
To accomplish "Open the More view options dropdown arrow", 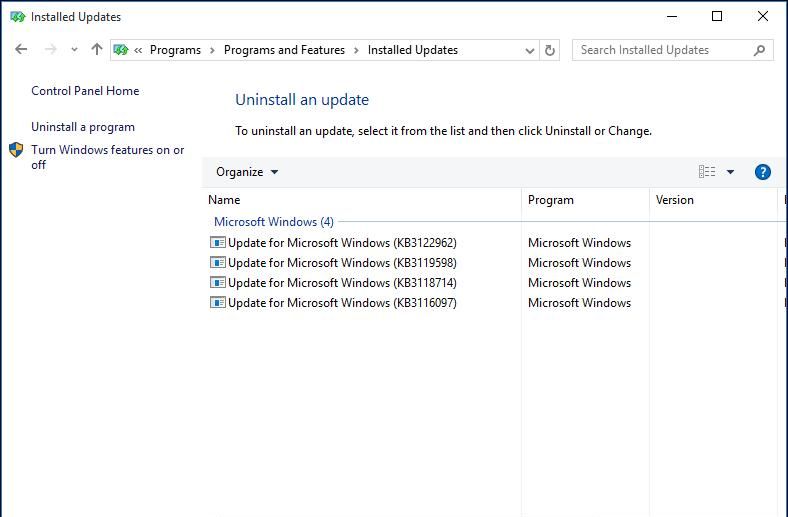I will tap(730, 172).
